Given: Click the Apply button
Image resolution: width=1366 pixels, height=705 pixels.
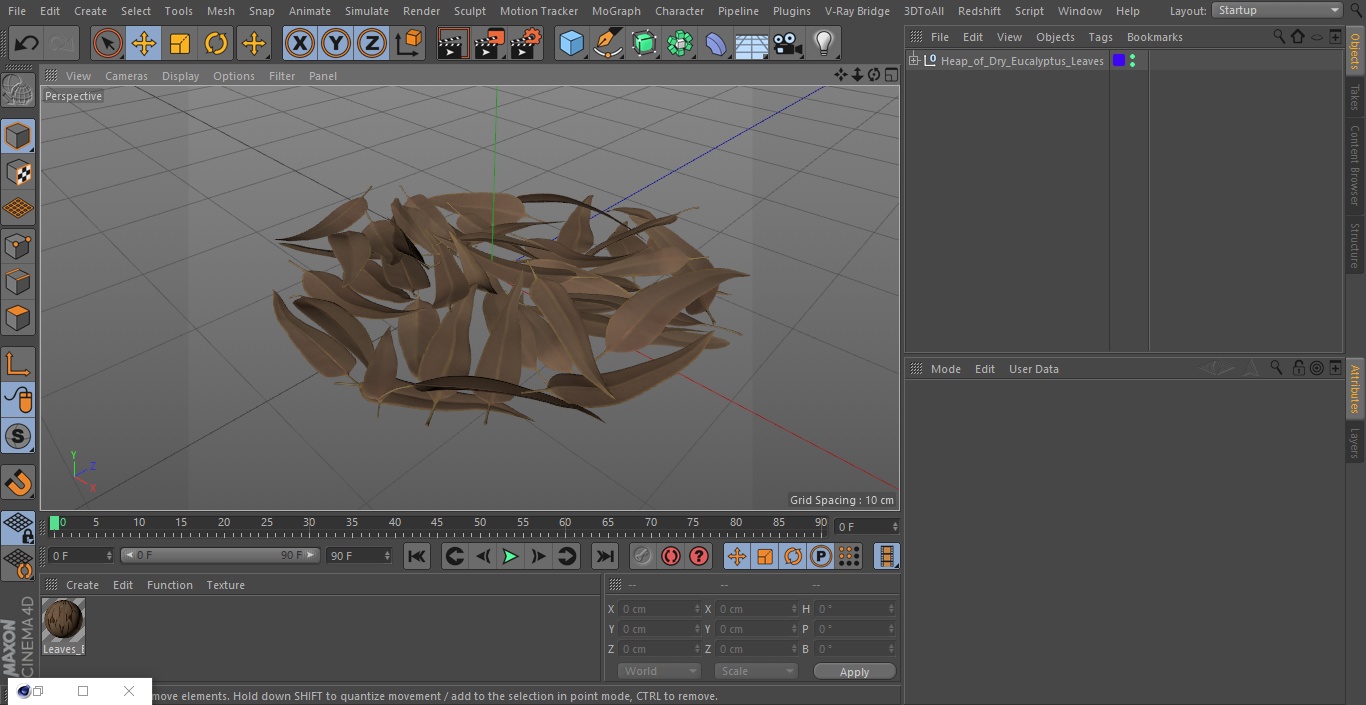Looking at the screenshot, I should [854, 672].
